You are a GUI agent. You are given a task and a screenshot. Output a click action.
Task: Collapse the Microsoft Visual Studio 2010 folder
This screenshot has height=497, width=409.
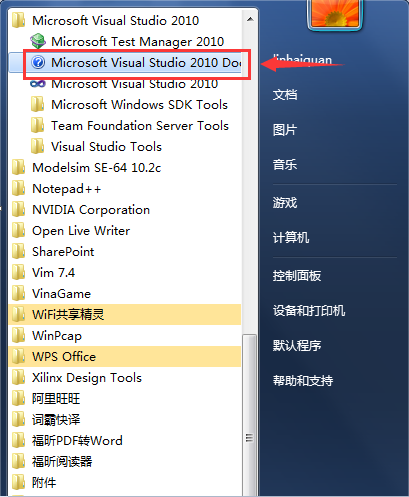point(125,20)
